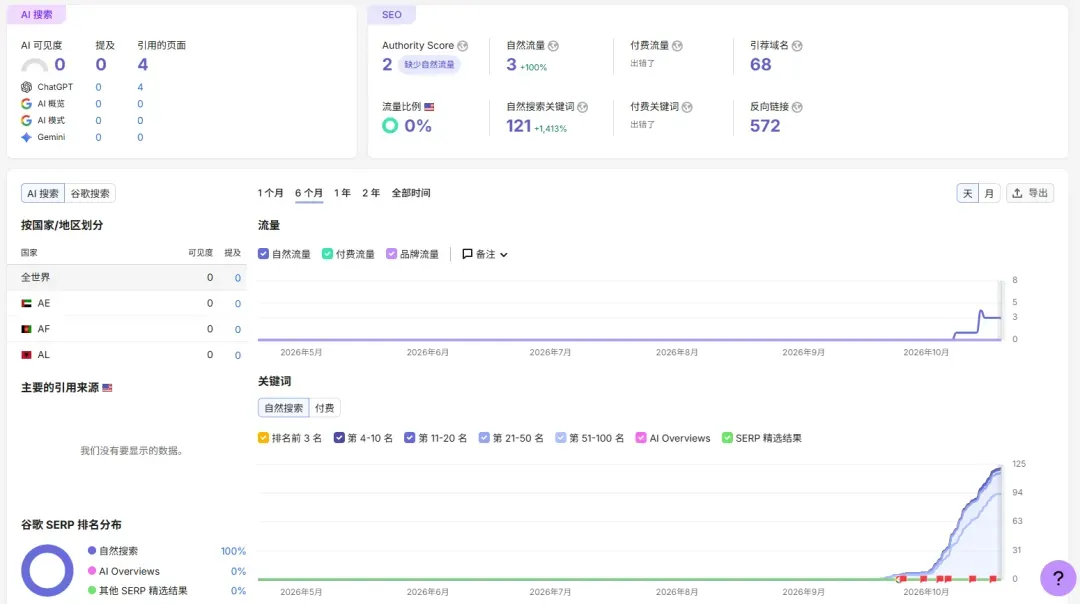
Task: Click info icon beside 反向链接
Action: 797,107
